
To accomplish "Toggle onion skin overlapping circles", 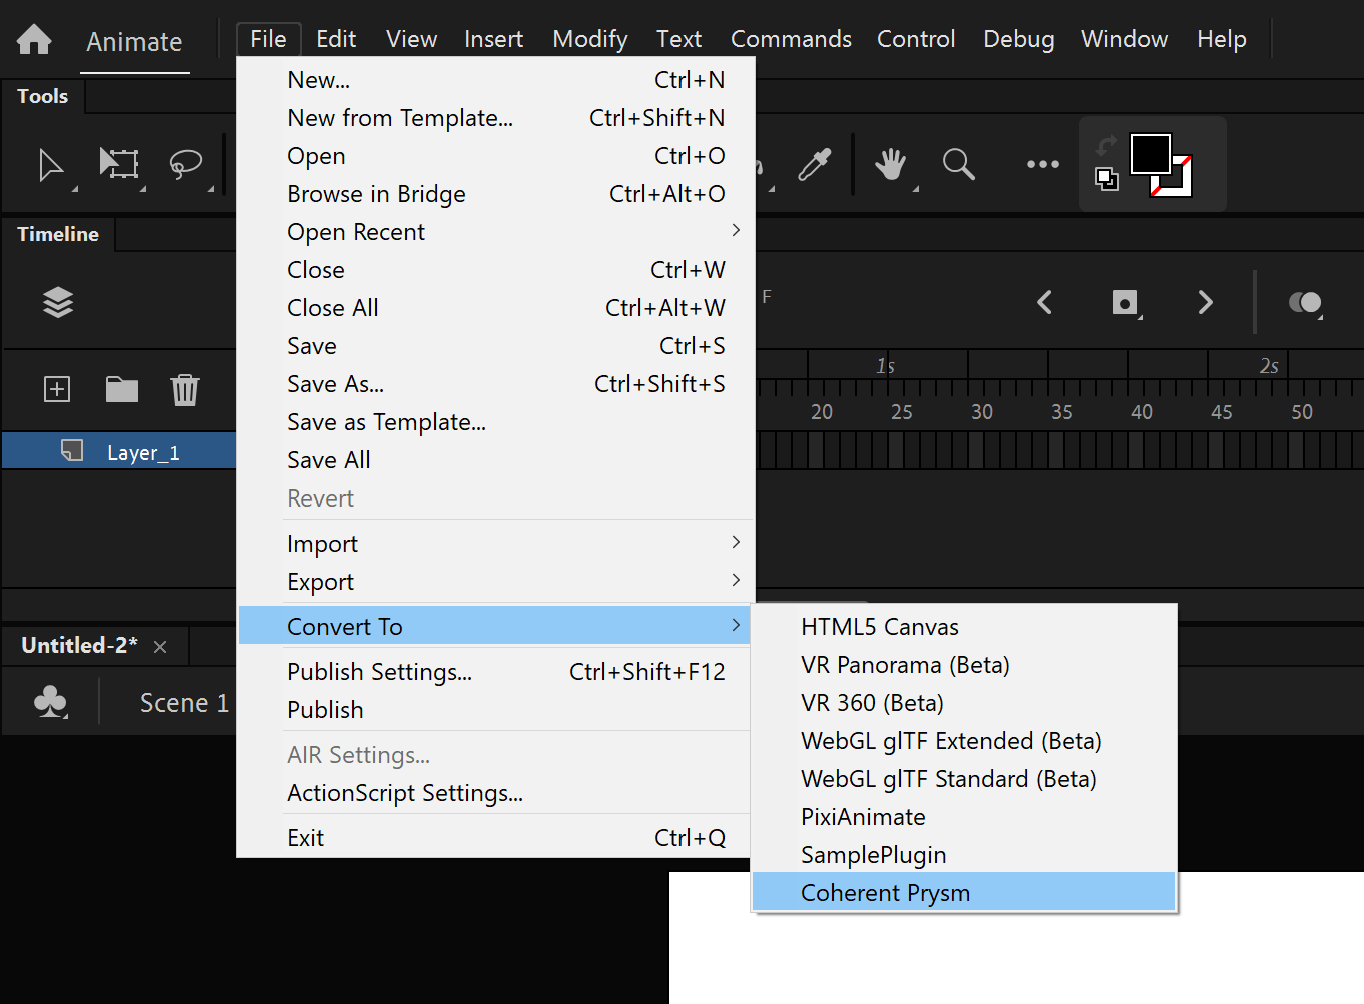I will coord(1305,302).
